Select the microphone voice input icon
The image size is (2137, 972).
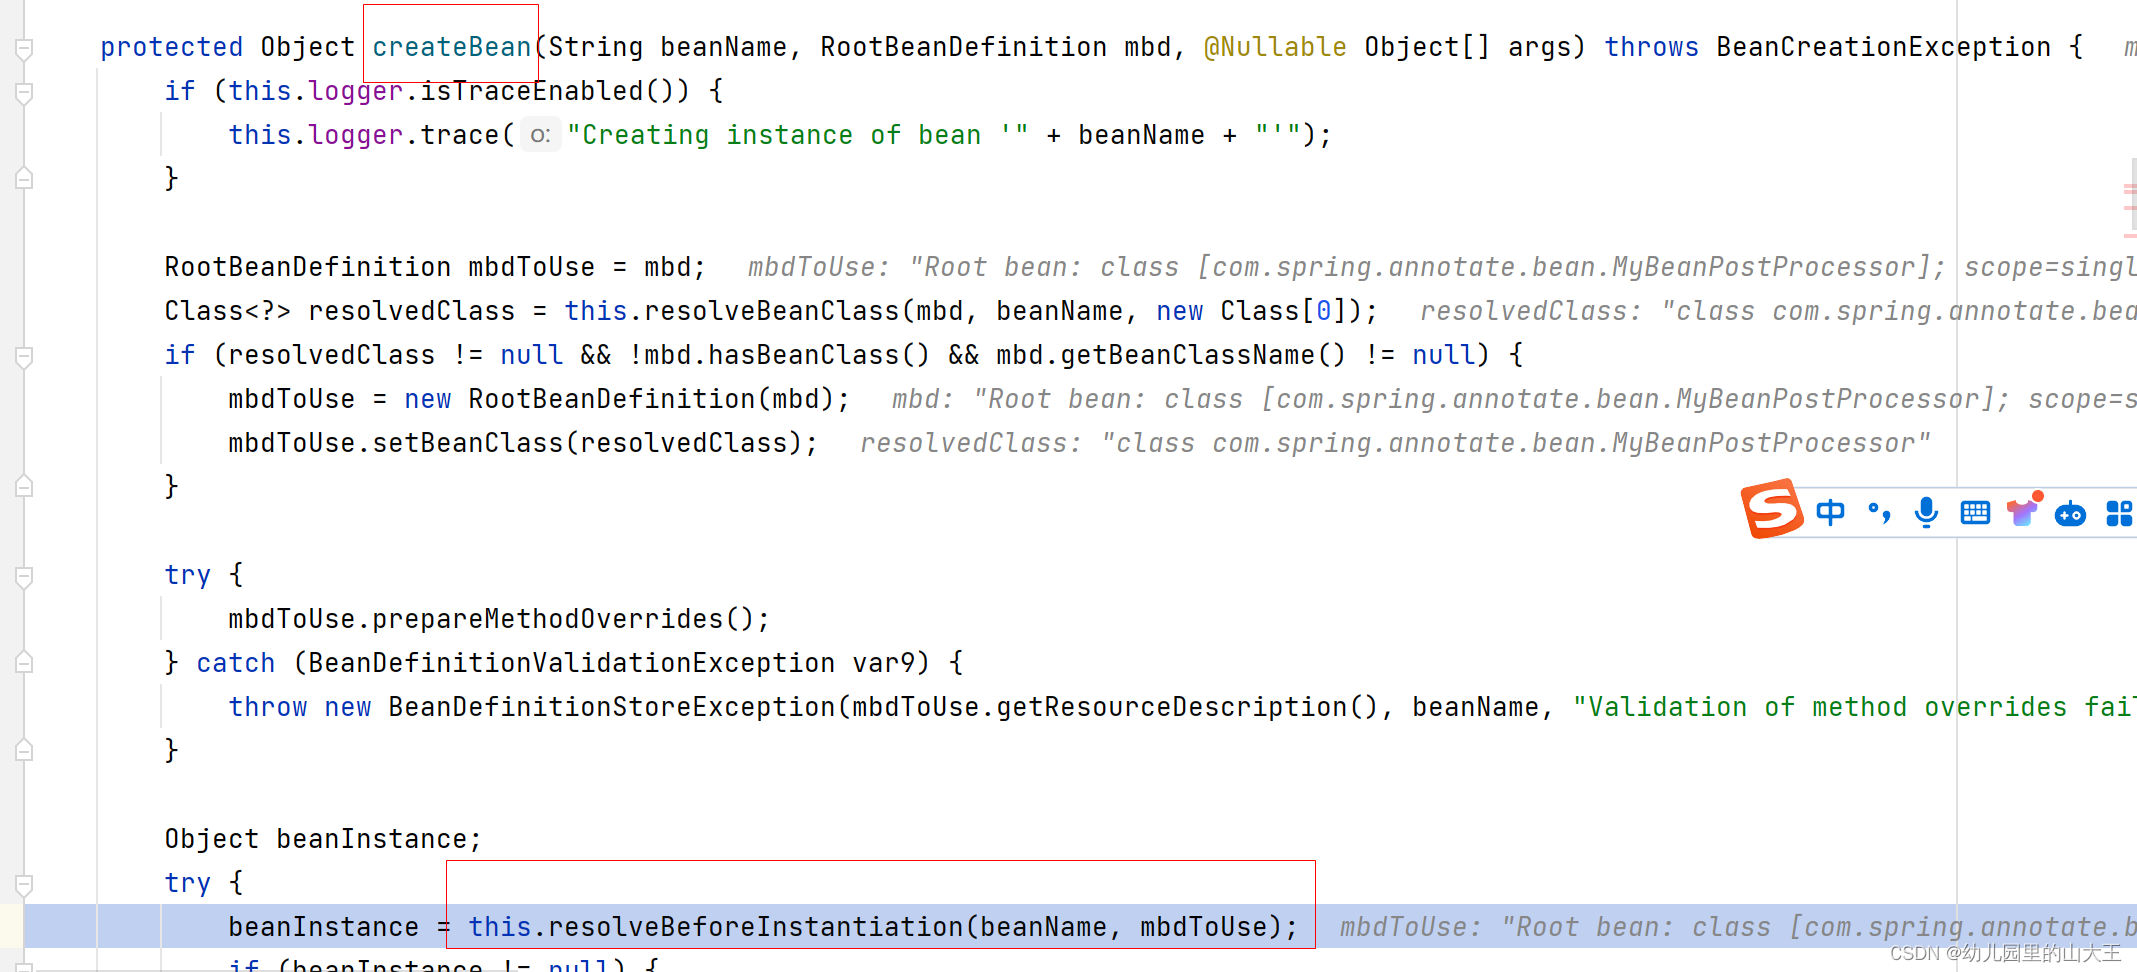1925,512
